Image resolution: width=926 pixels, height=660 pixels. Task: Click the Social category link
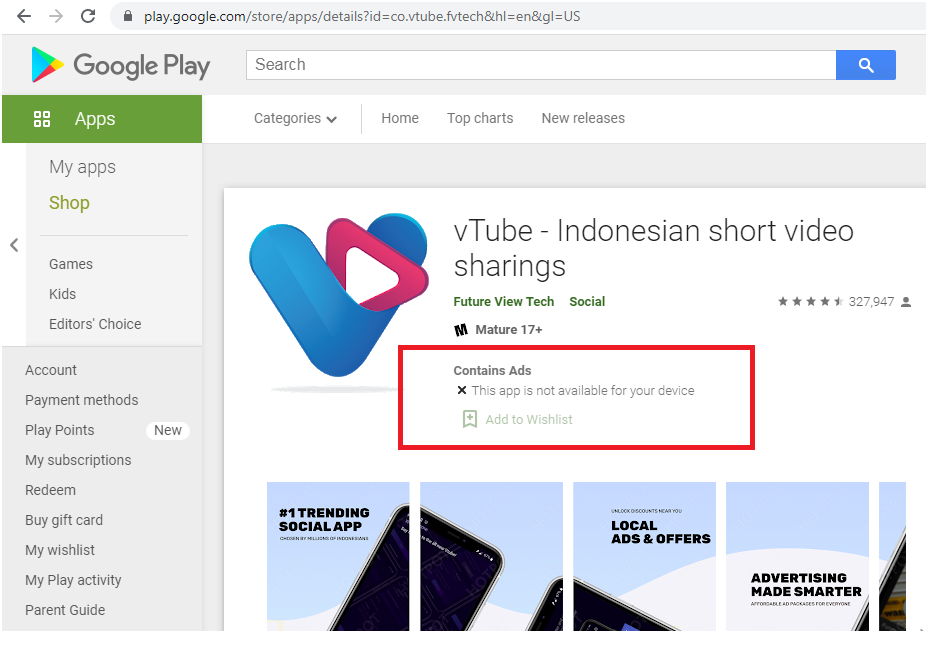(587, 302)
